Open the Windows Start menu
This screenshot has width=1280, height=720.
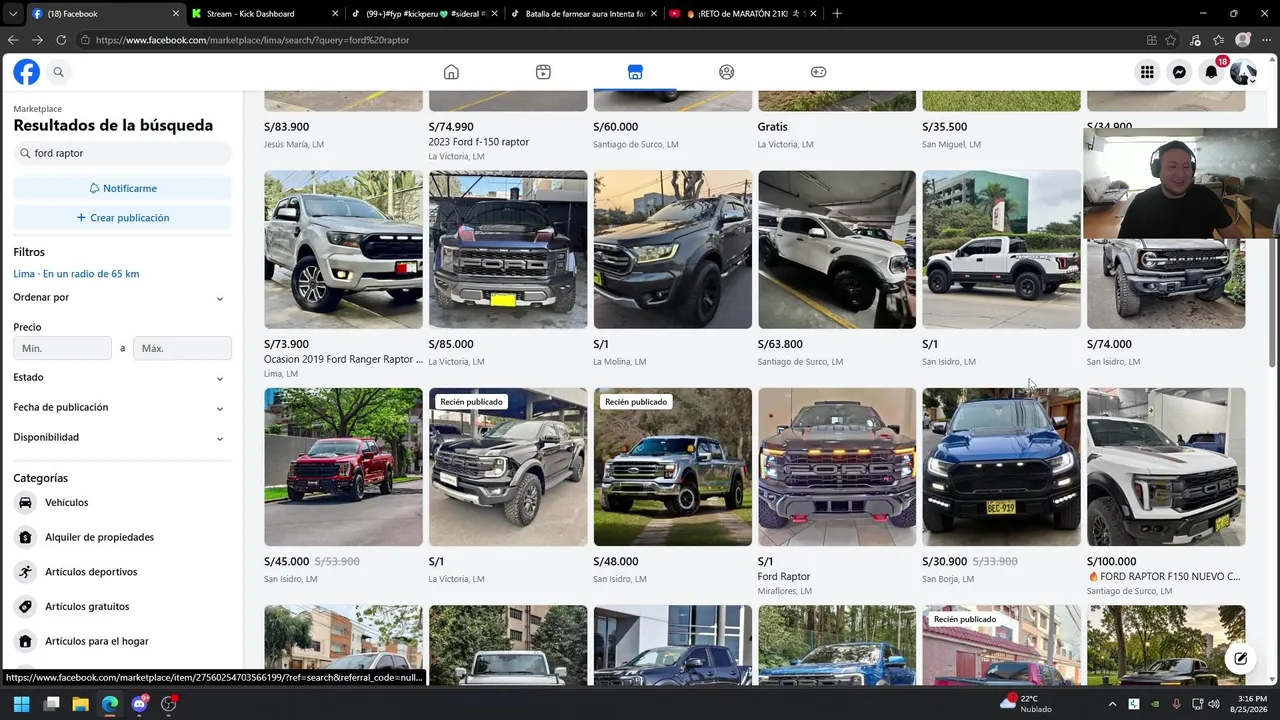click(22, 704)
